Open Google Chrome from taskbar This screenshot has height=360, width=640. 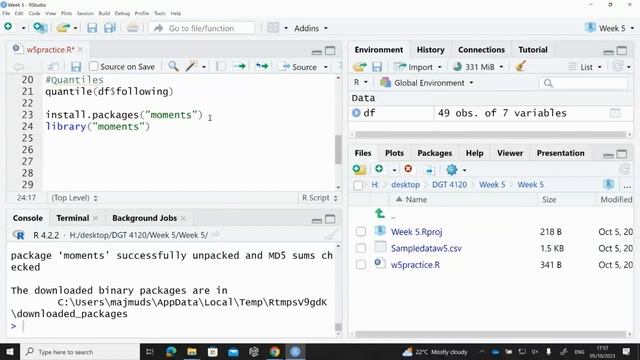click(x=274, y=351)
